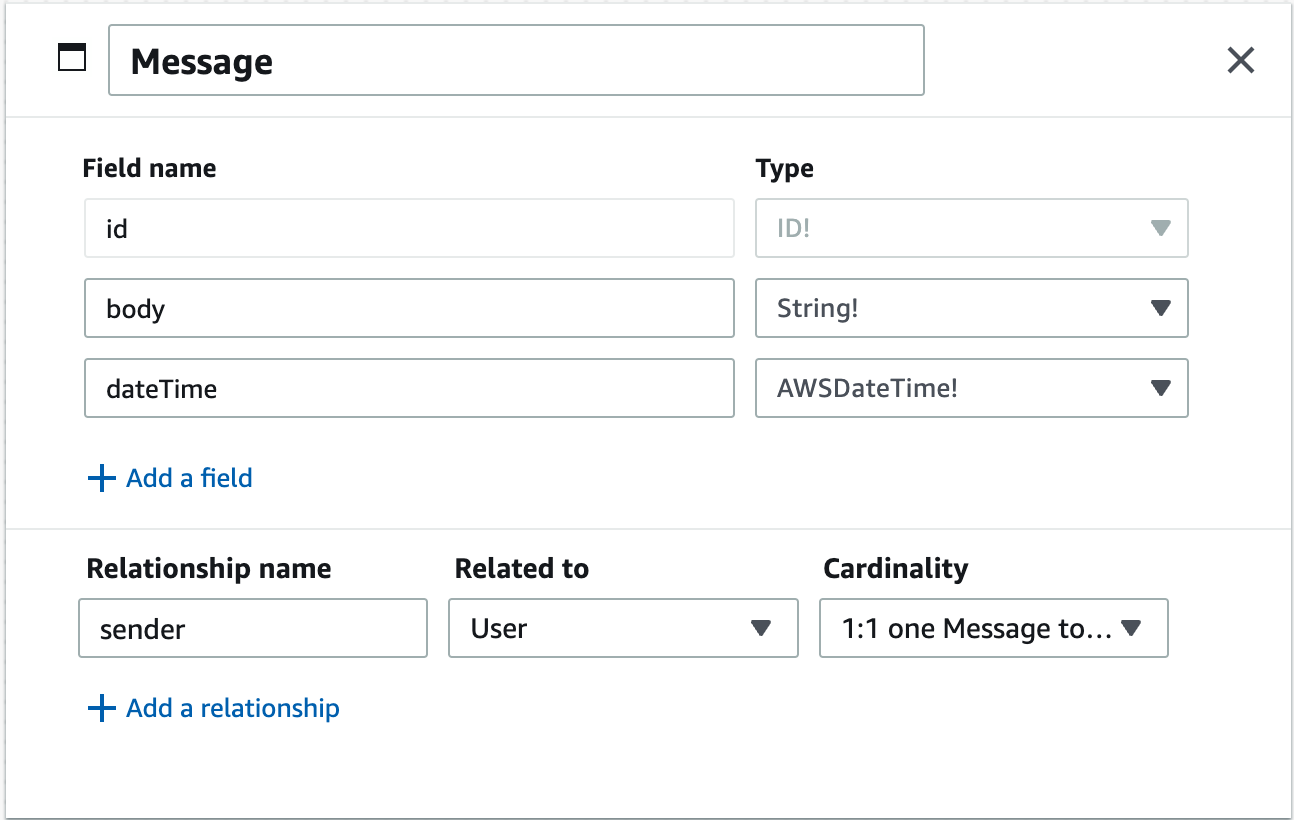The image size is (1294, 820).
Task: Click the Type column label
Action: (785, 168)
